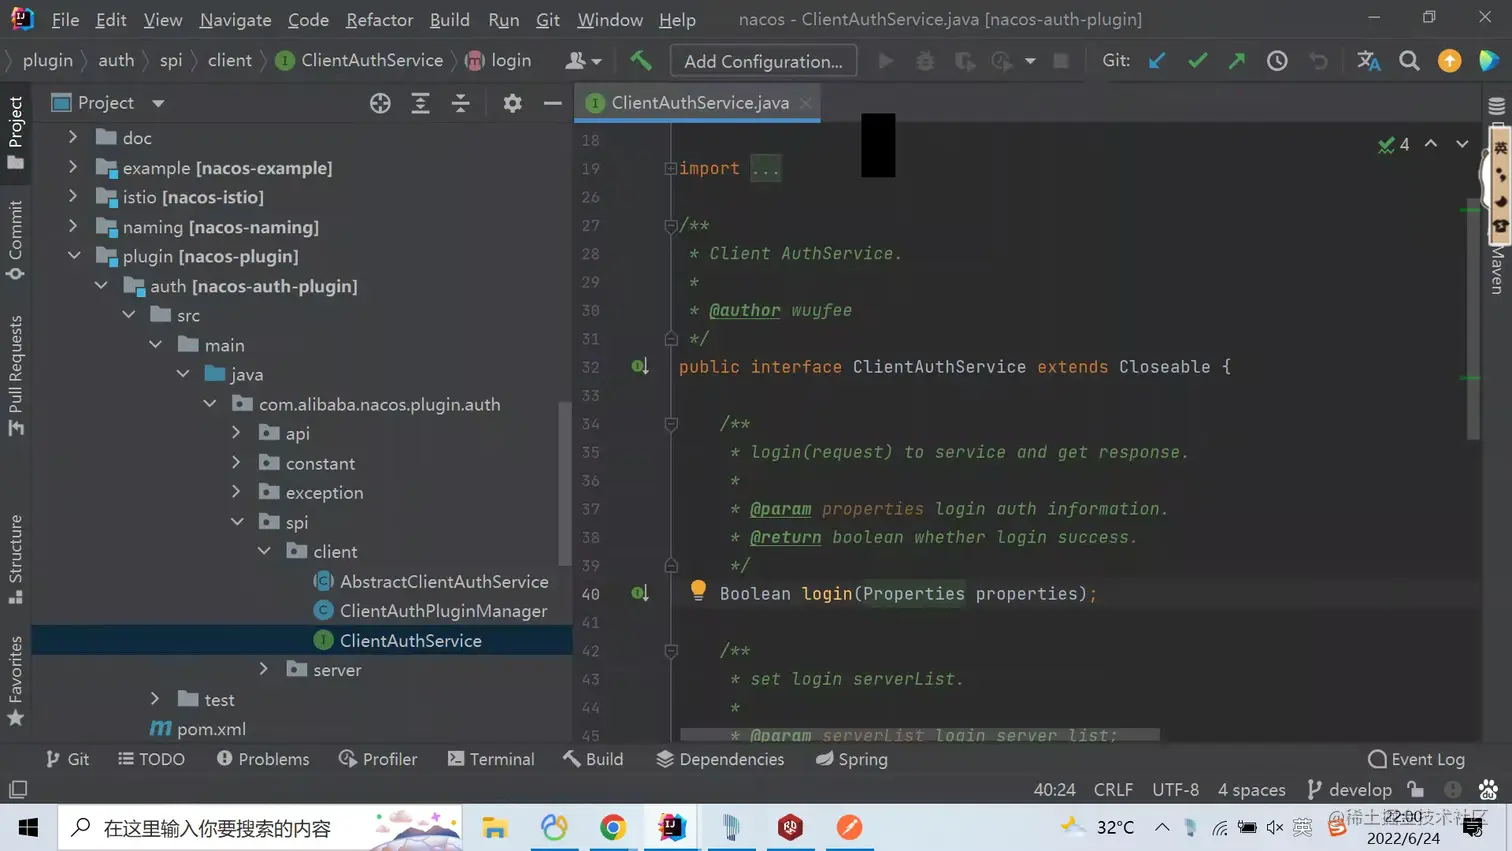Toggle the Pull Requests sidebar tab
This screenshot has height=851, width=1512.
click(15, 376)
